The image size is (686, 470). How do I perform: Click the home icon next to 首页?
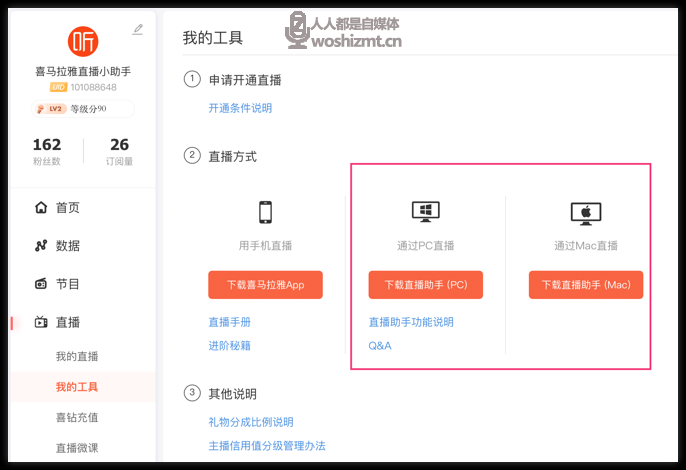coord(41,208)
